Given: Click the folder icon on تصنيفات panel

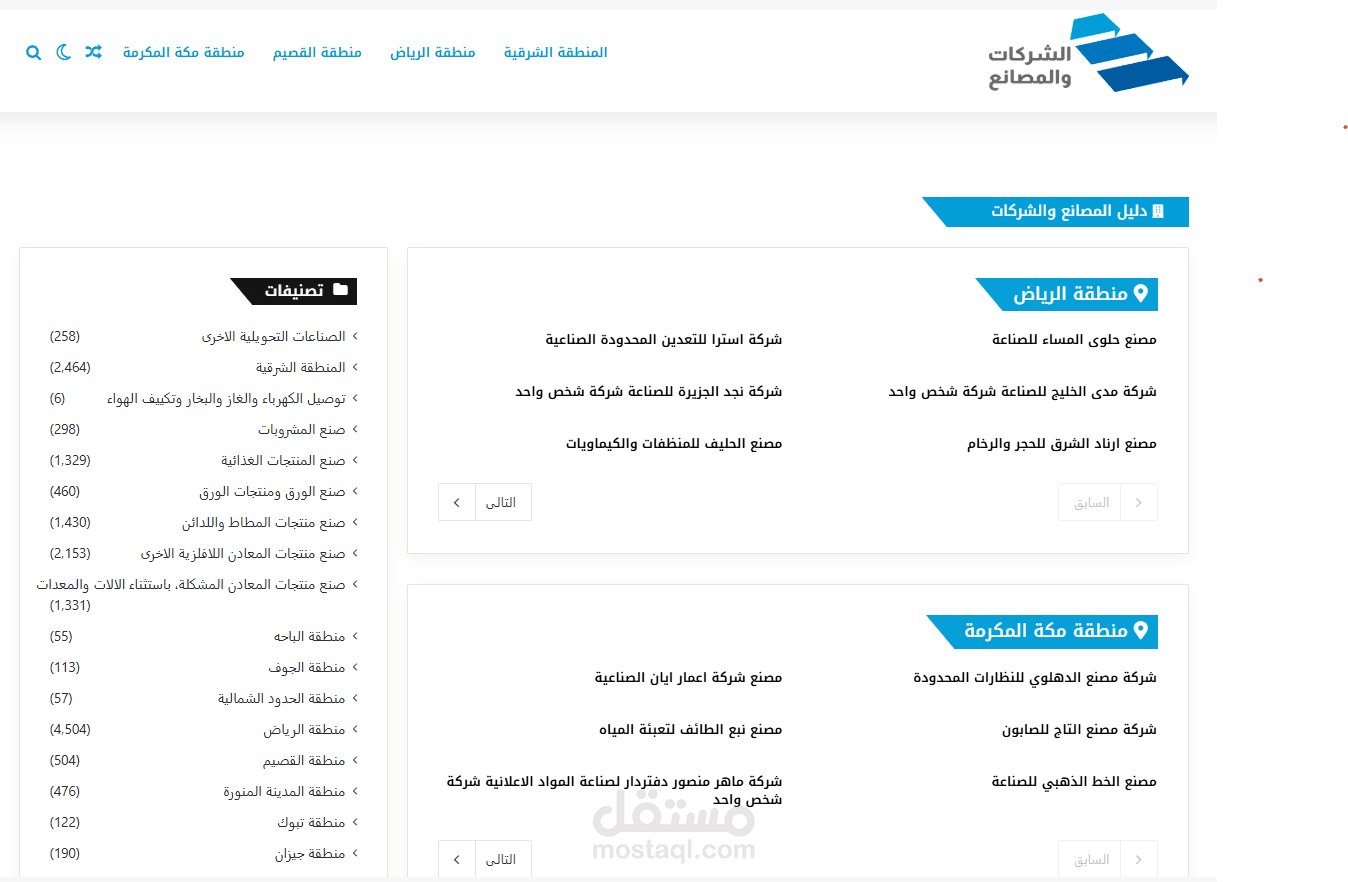Looking at the screenshot, I should click(340, 290).
